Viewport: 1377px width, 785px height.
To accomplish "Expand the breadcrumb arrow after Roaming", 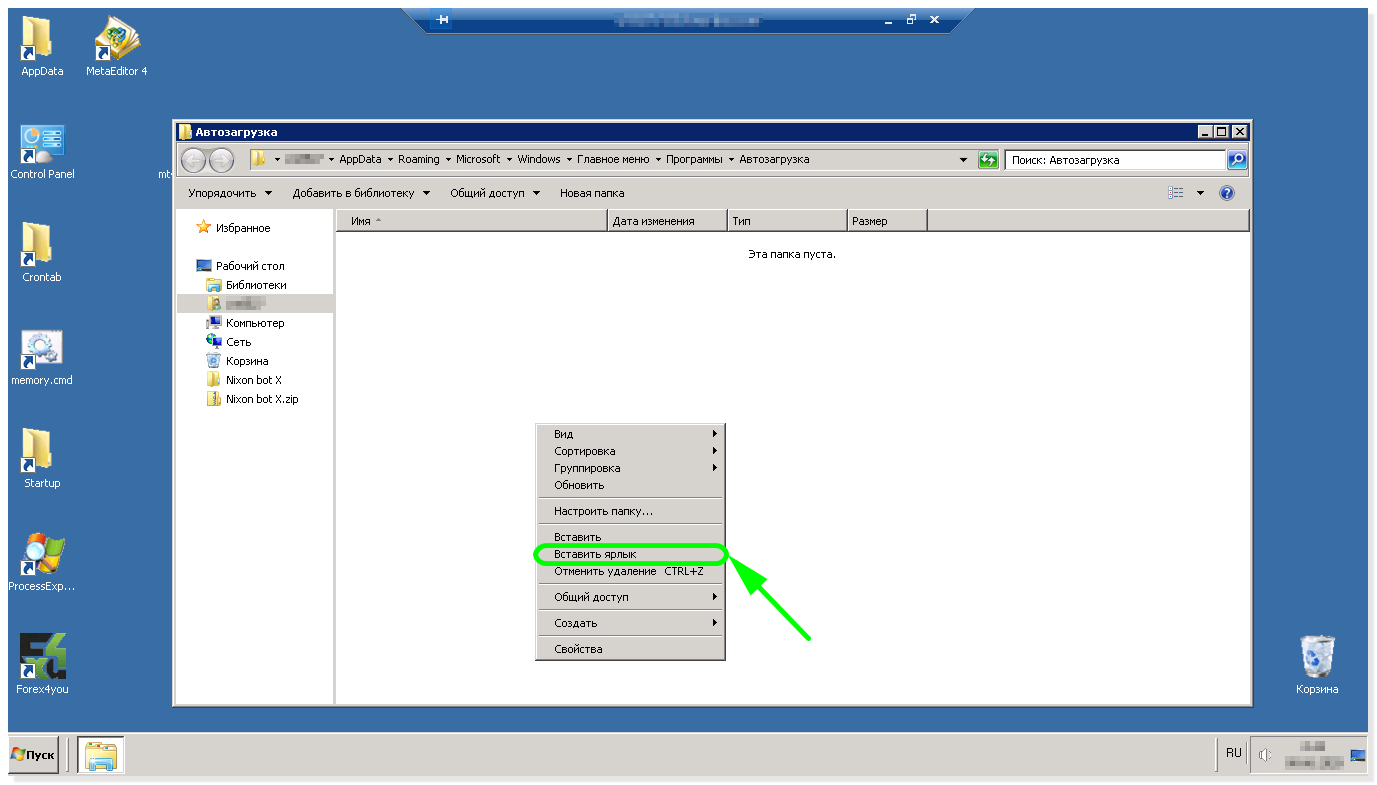I will tap(448, 160).
